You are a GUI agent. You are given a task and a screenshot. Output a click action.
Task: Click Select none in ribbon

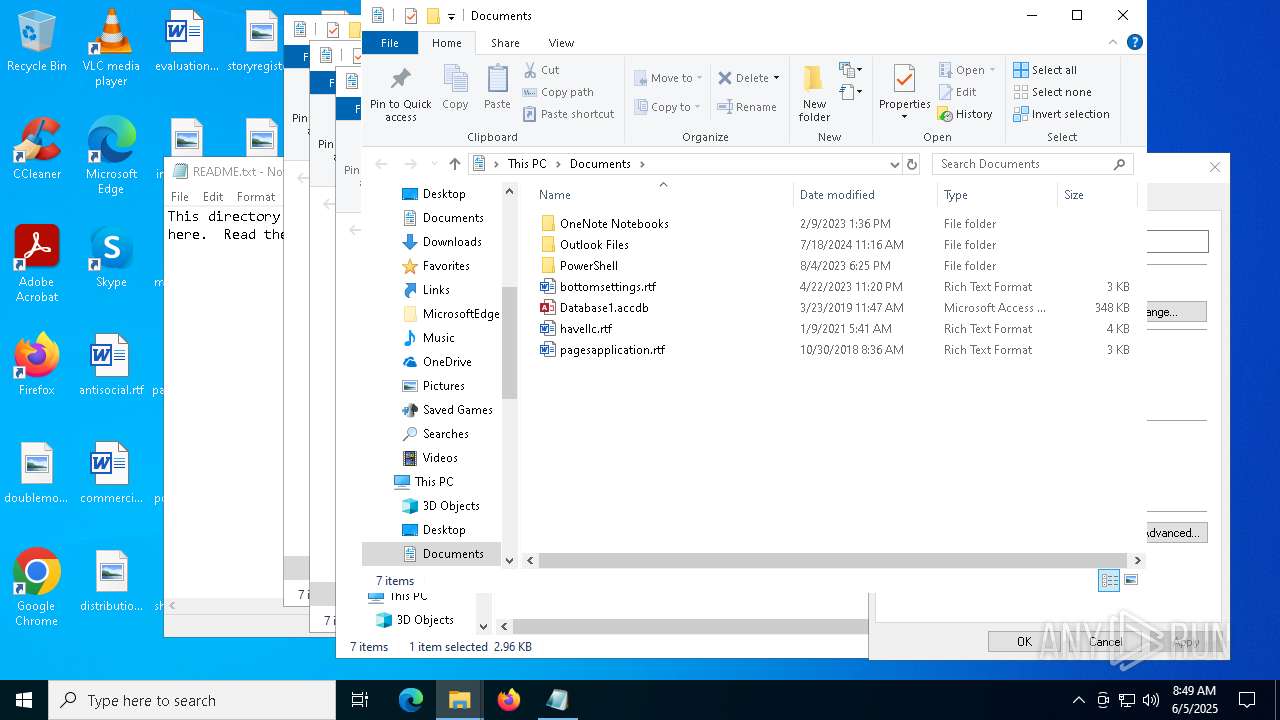point(1052,92)
